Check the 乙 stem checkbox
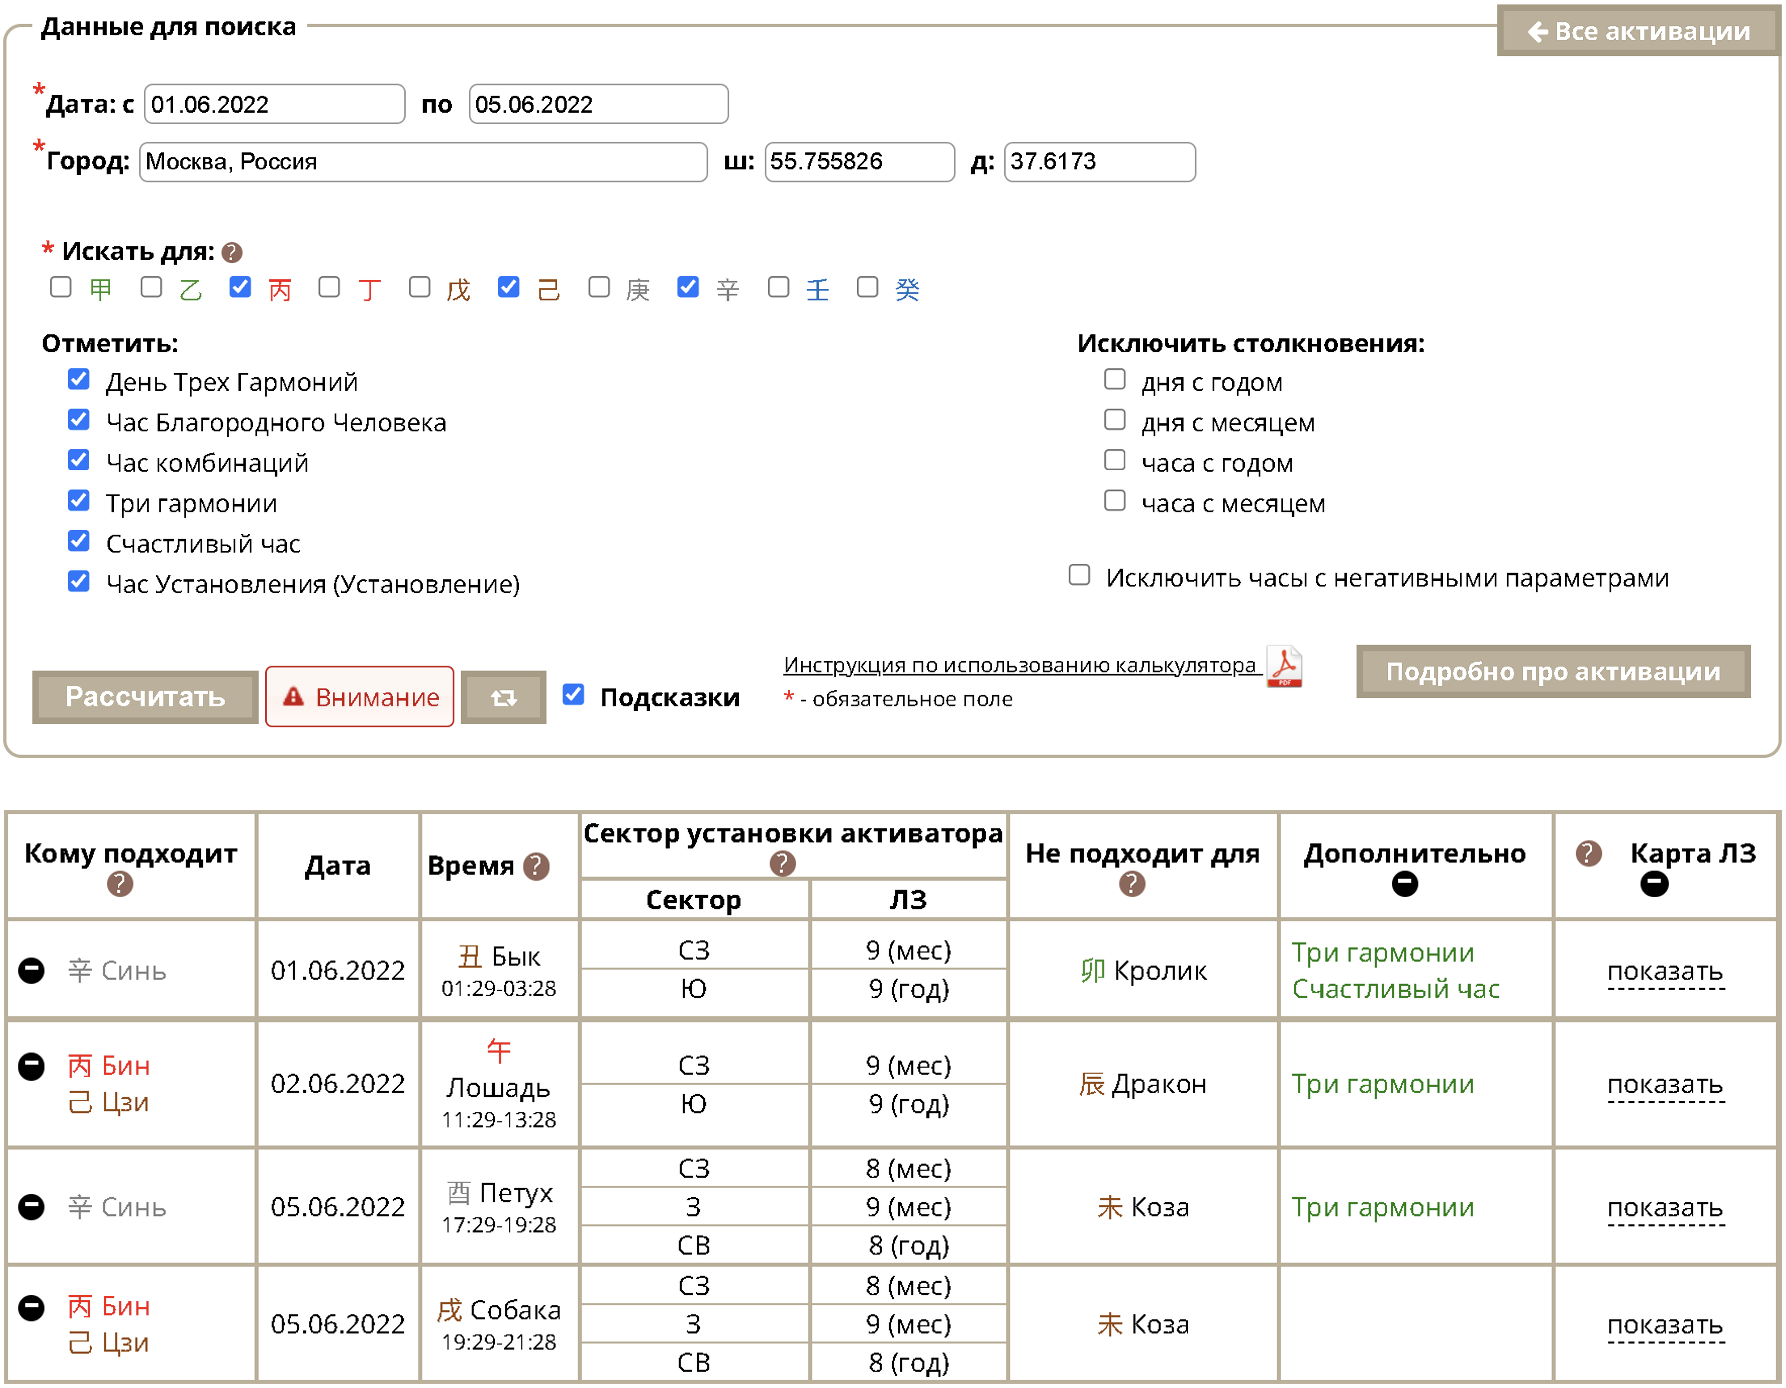1786x1388 pixels. 151,288
